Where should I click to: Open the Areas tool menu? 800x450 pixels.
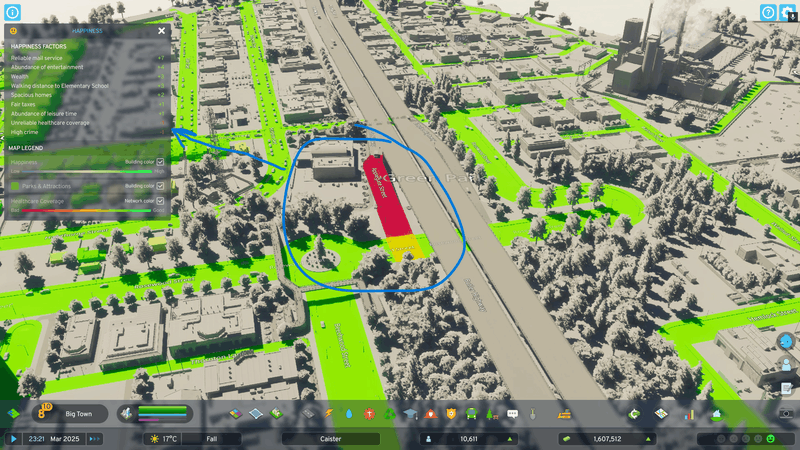(256, 414)
